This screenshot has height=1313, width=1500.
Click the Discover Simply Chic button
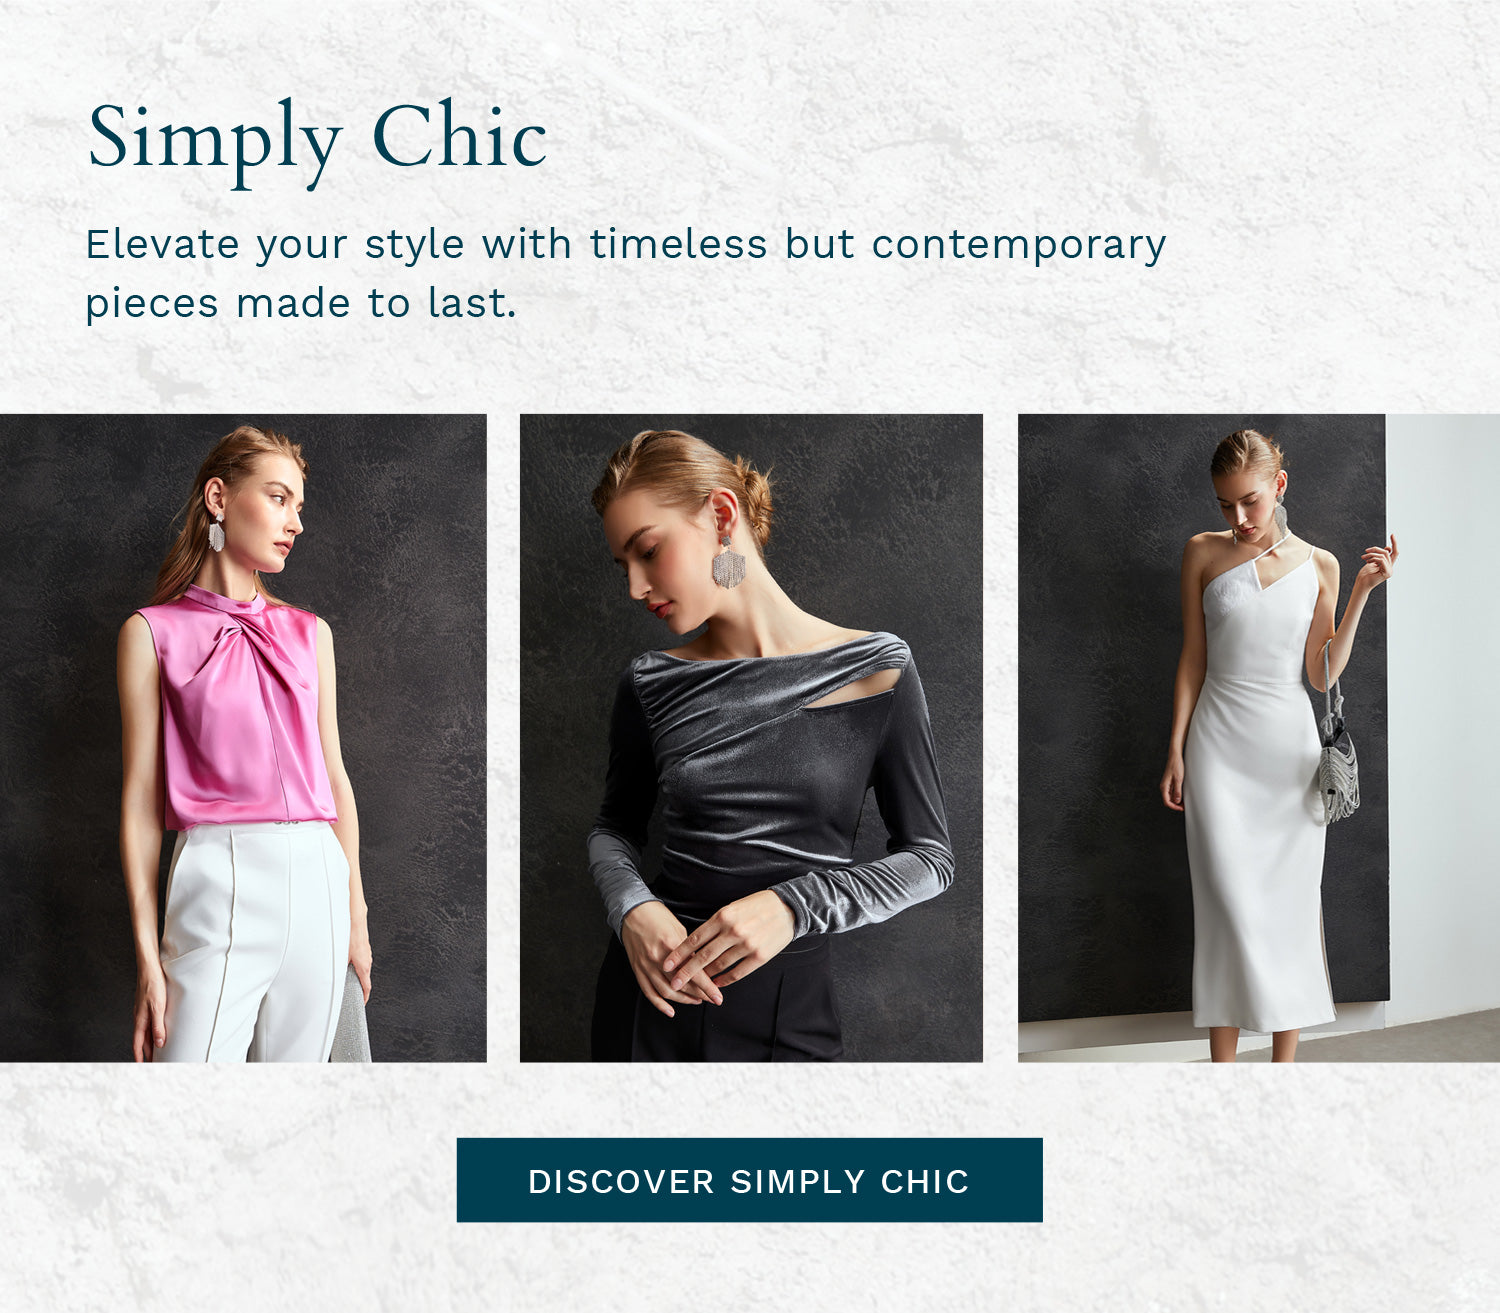pos(749,1180)
